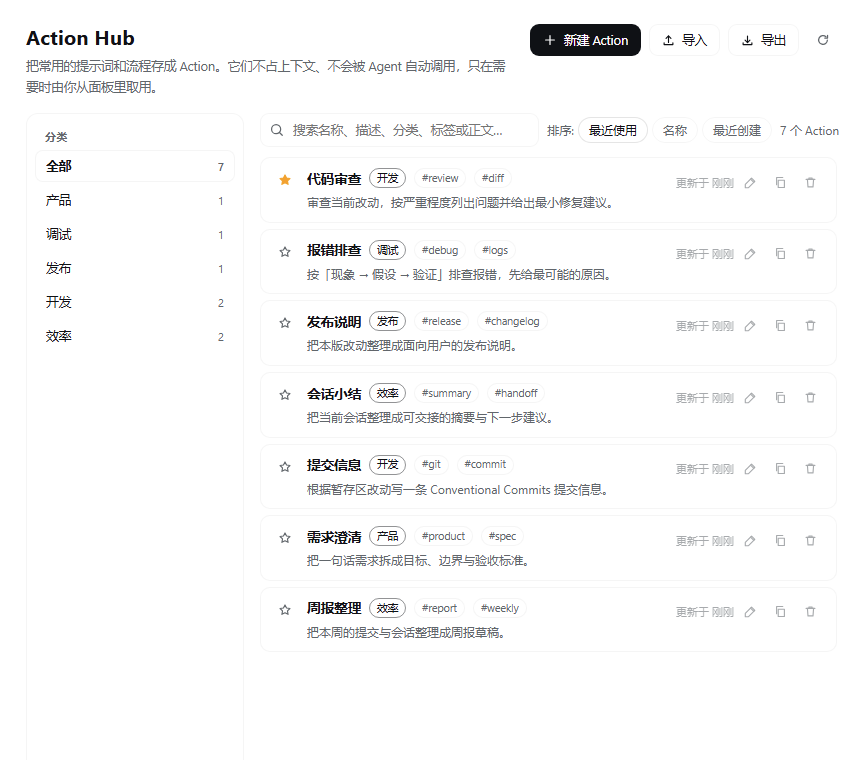The width and height of the screenshot is (865, 760).
Task: Copy the 会话小结 action
Action: [x=780, y=398]
